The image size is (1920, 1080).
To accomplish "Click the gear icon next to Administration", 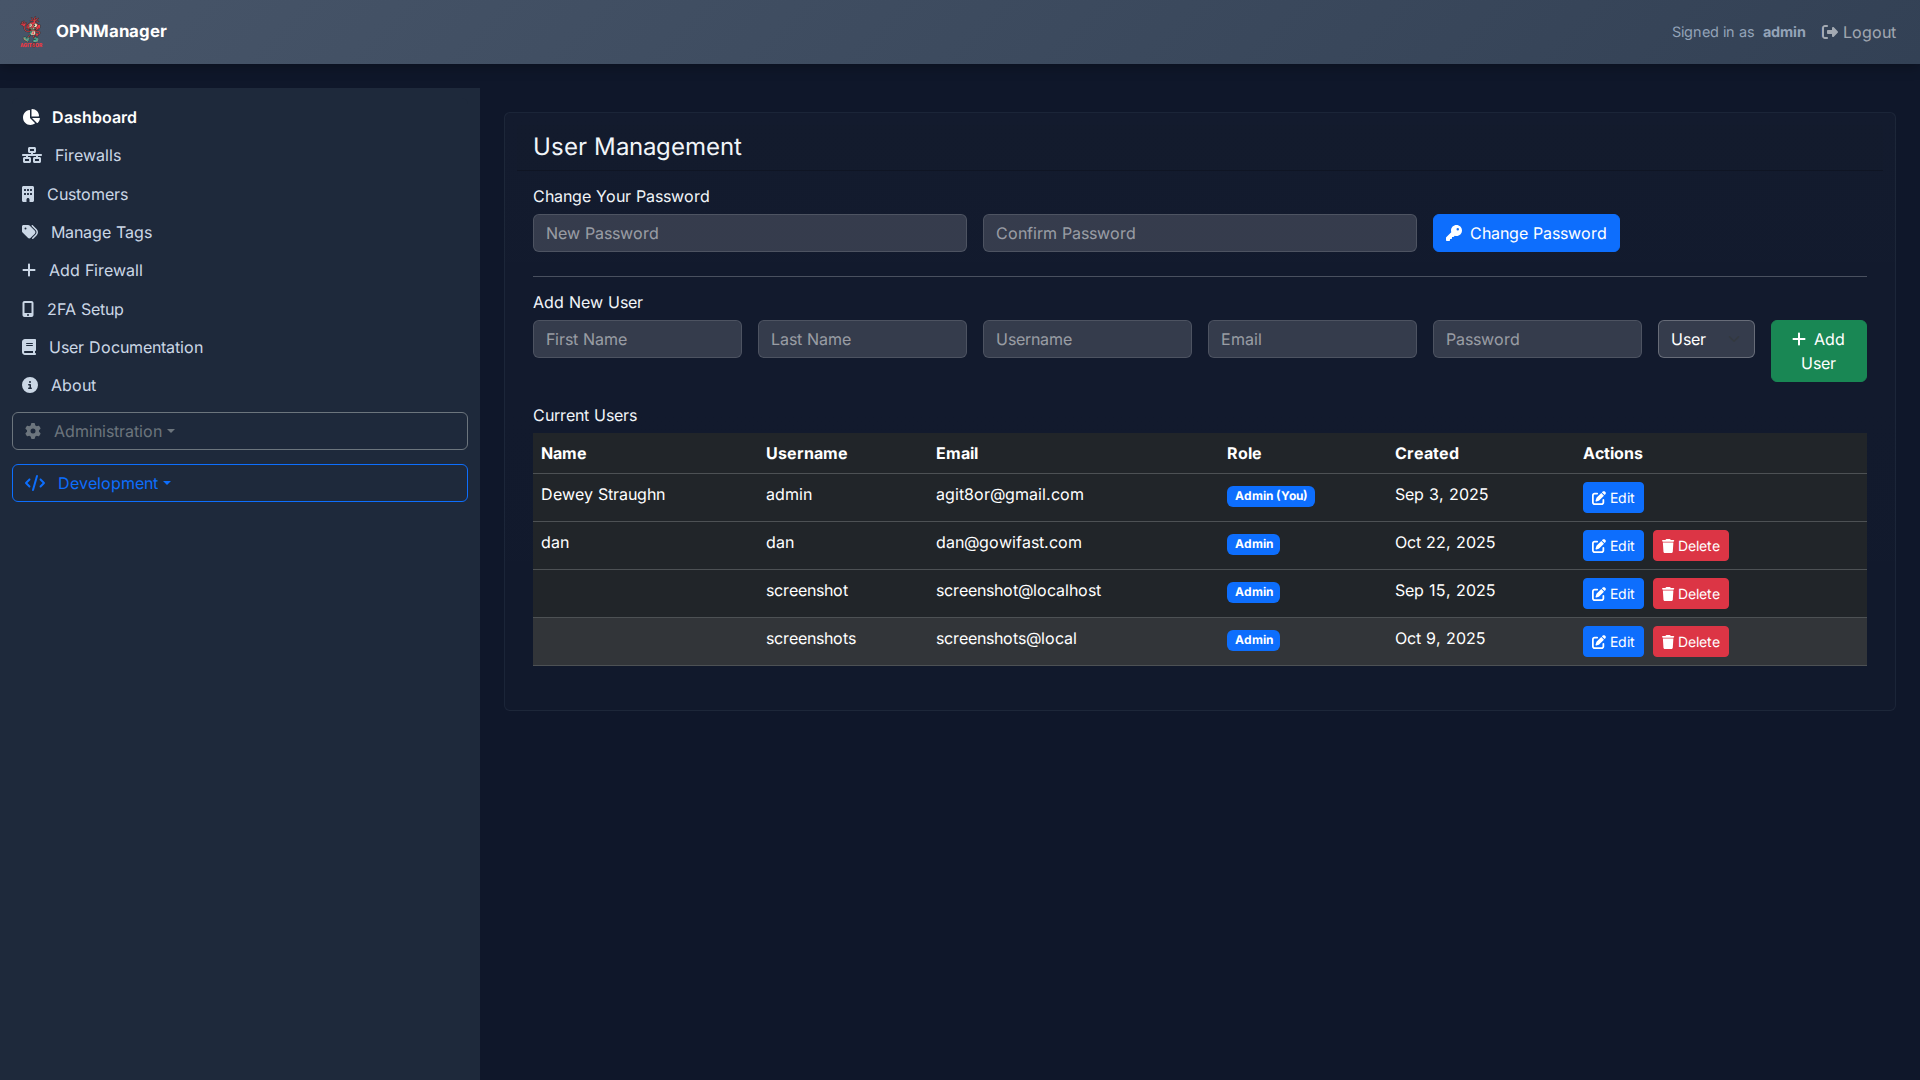I will tap(33, 431).
